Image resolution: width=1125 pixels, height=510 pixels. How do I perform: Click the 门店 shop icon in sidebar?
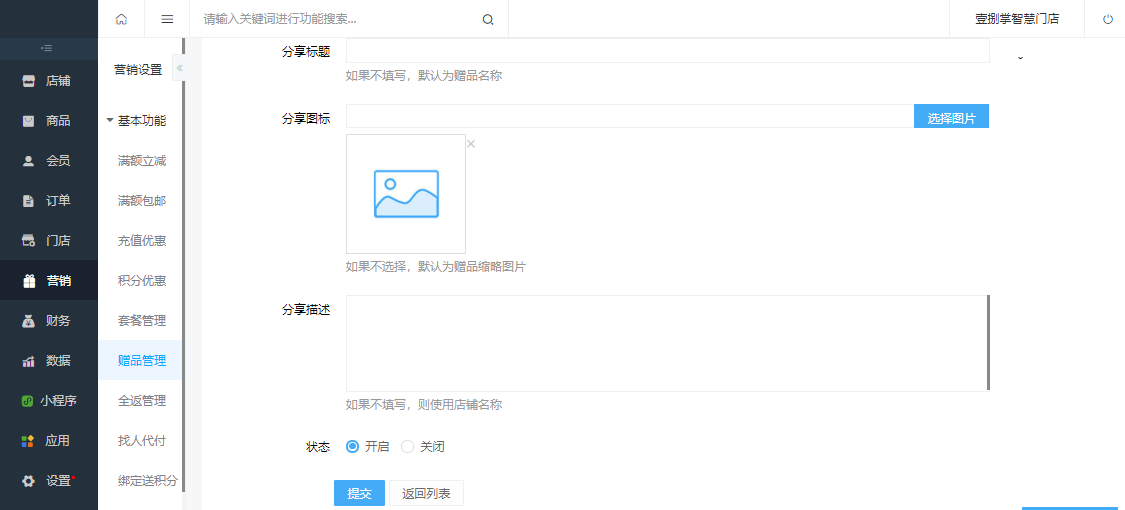[x=29, y=240]
